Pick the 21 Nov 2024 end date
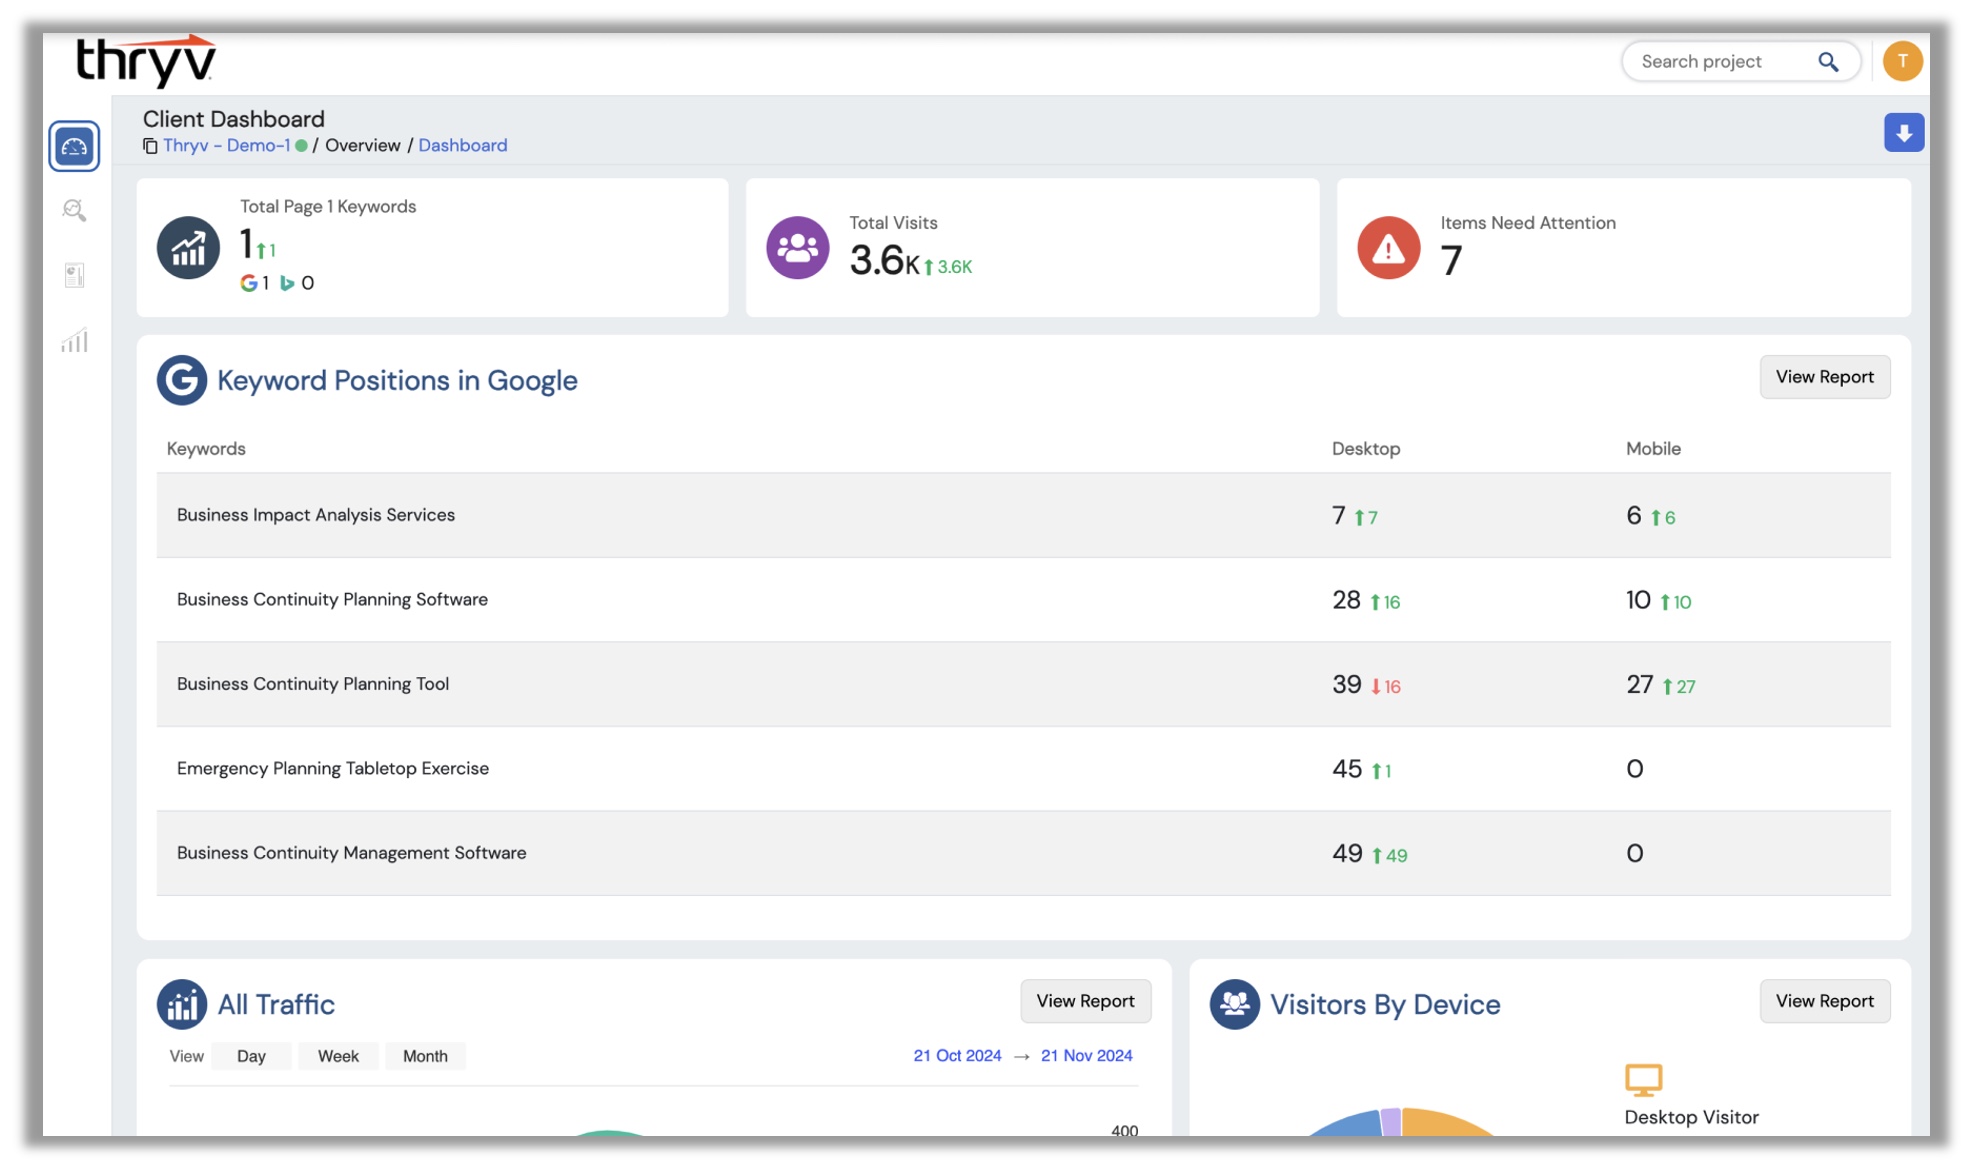Image resolution: width=1968 pixels, height=1166 pixels. coord(1086,1055)
